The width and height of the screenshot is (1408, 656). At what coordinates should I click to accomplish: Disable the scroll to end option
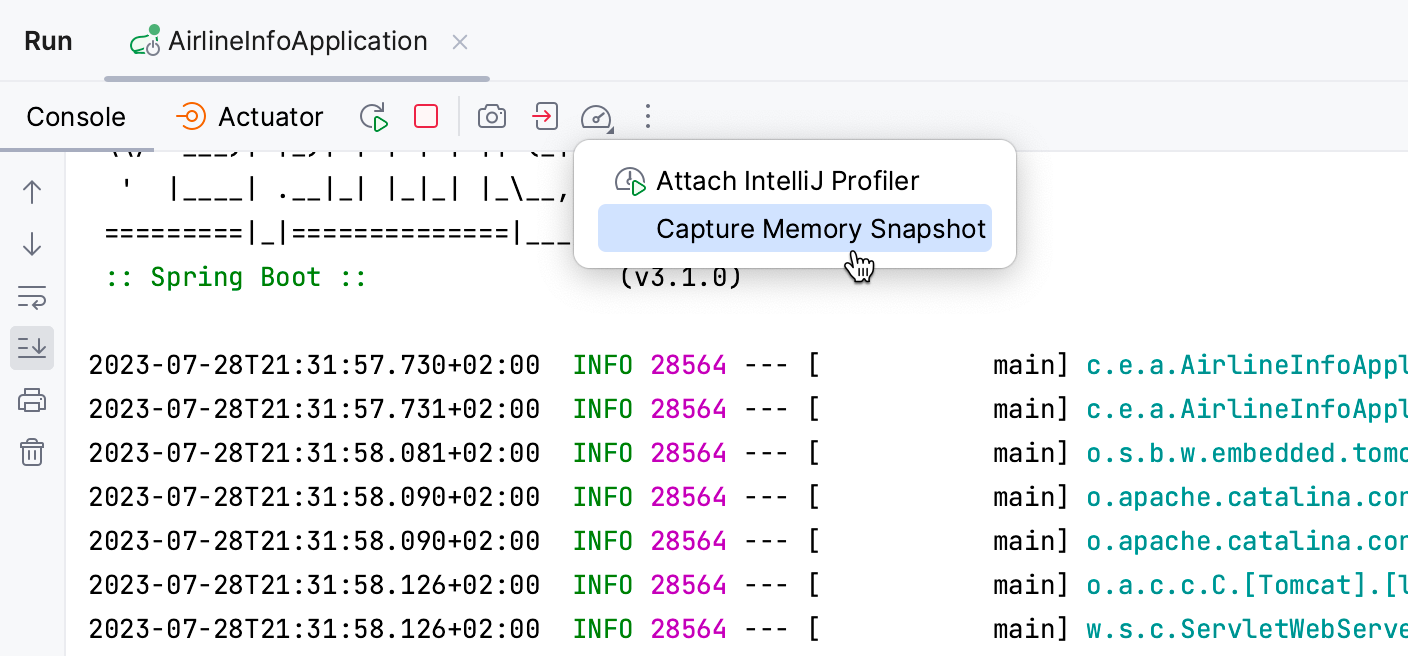(31, 348)
